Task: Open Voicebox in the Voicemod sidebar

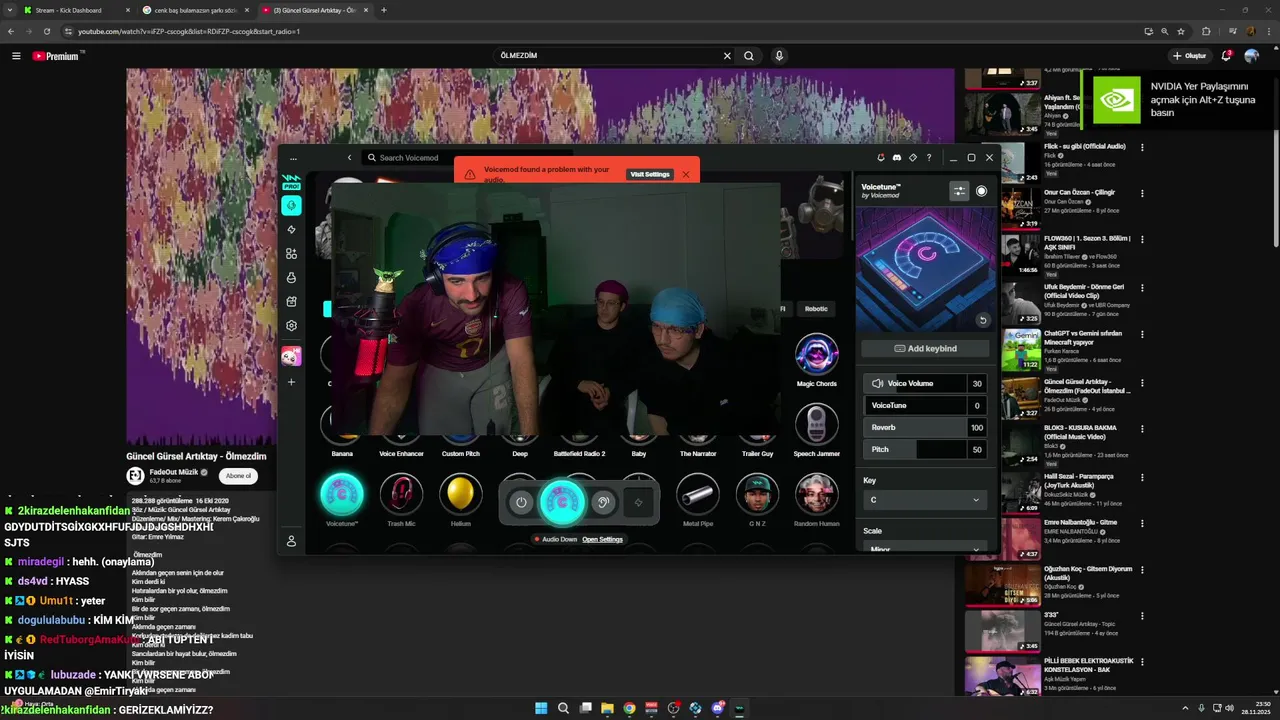Action: point(291,205)
